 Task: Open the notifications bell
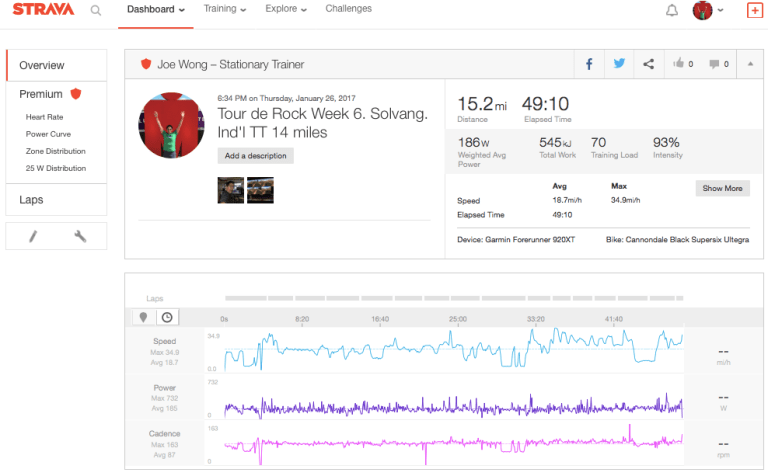672,11
